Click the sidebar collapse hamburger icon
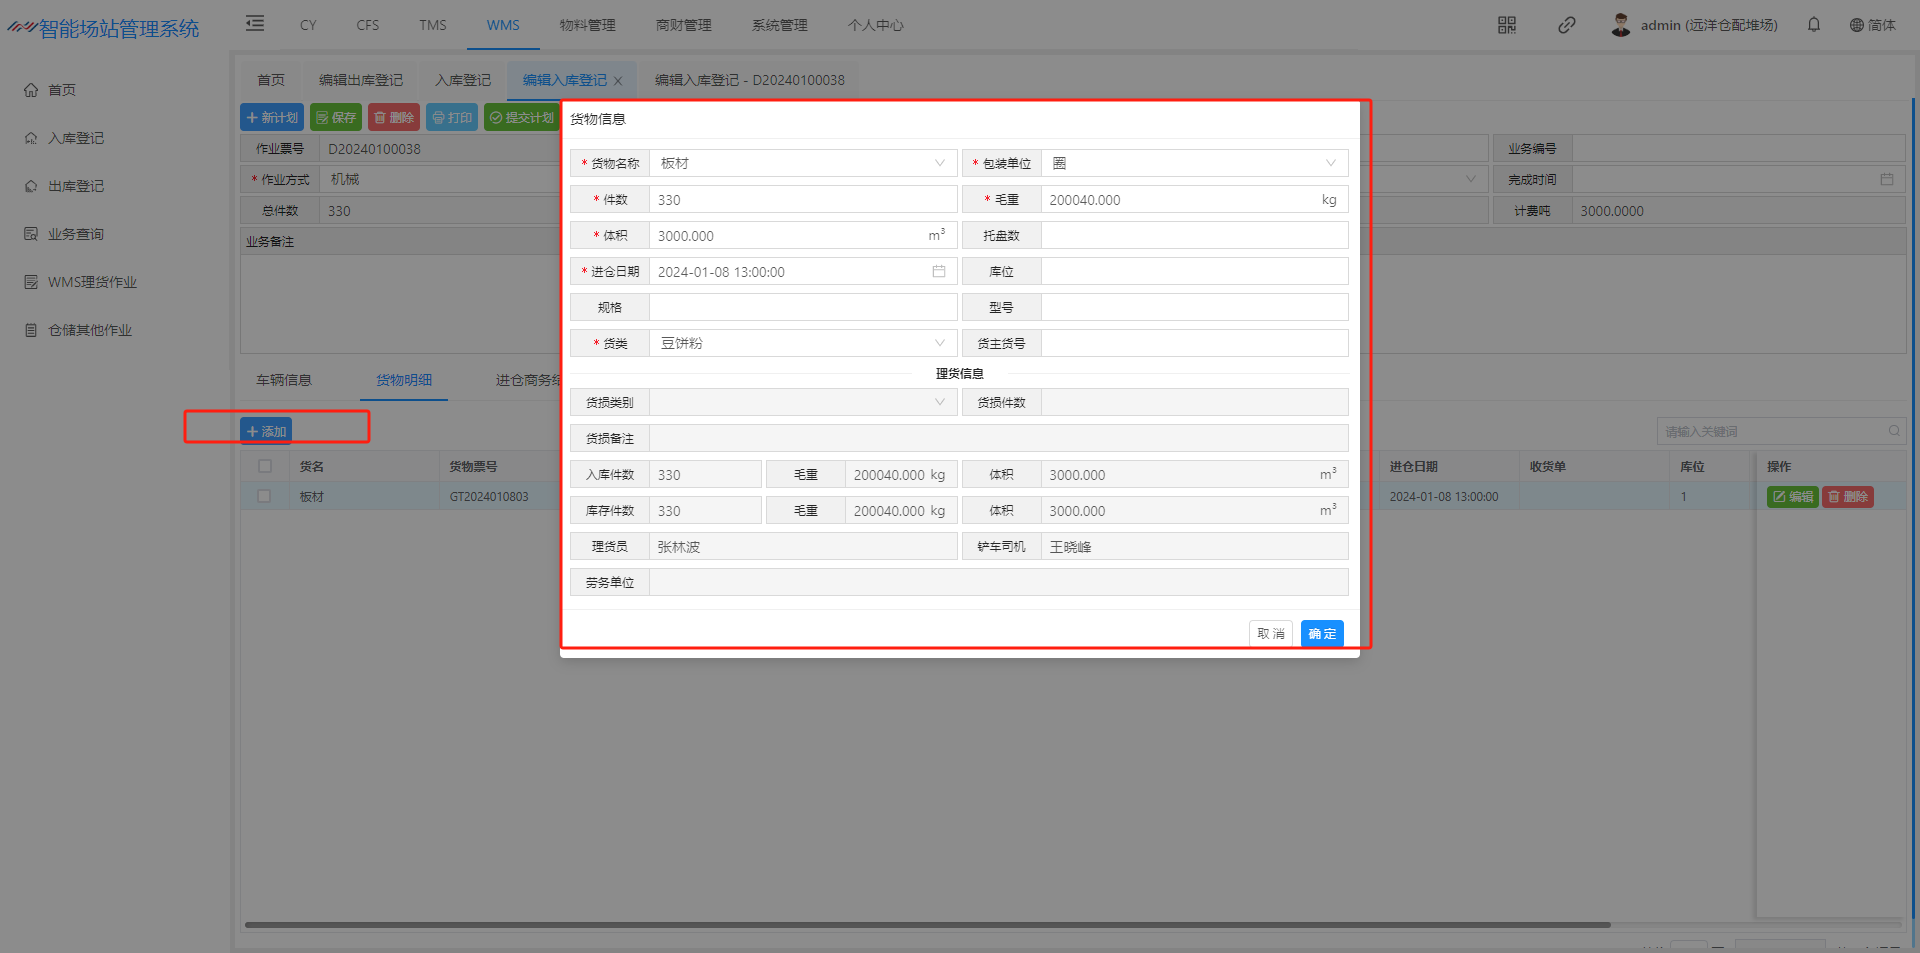This screenshot has width=1920, height=953. pos(255,24)
